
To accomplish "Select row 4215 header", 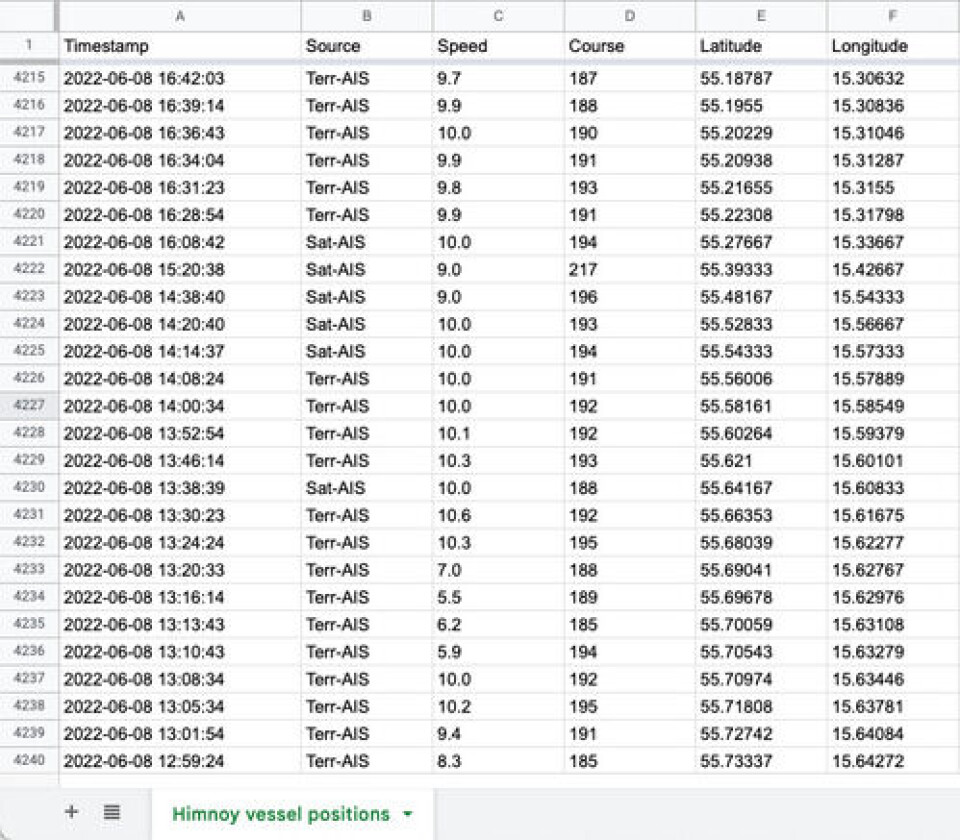I will click(29, 78).
